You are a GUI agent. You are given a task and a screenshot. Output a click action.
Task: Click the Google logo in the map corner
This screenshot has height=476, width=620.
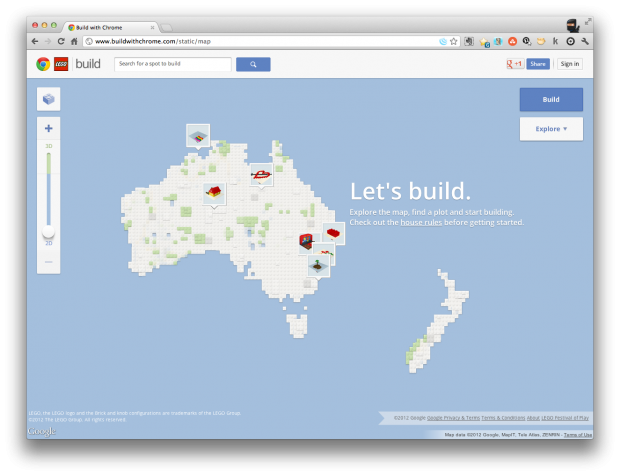42,431
